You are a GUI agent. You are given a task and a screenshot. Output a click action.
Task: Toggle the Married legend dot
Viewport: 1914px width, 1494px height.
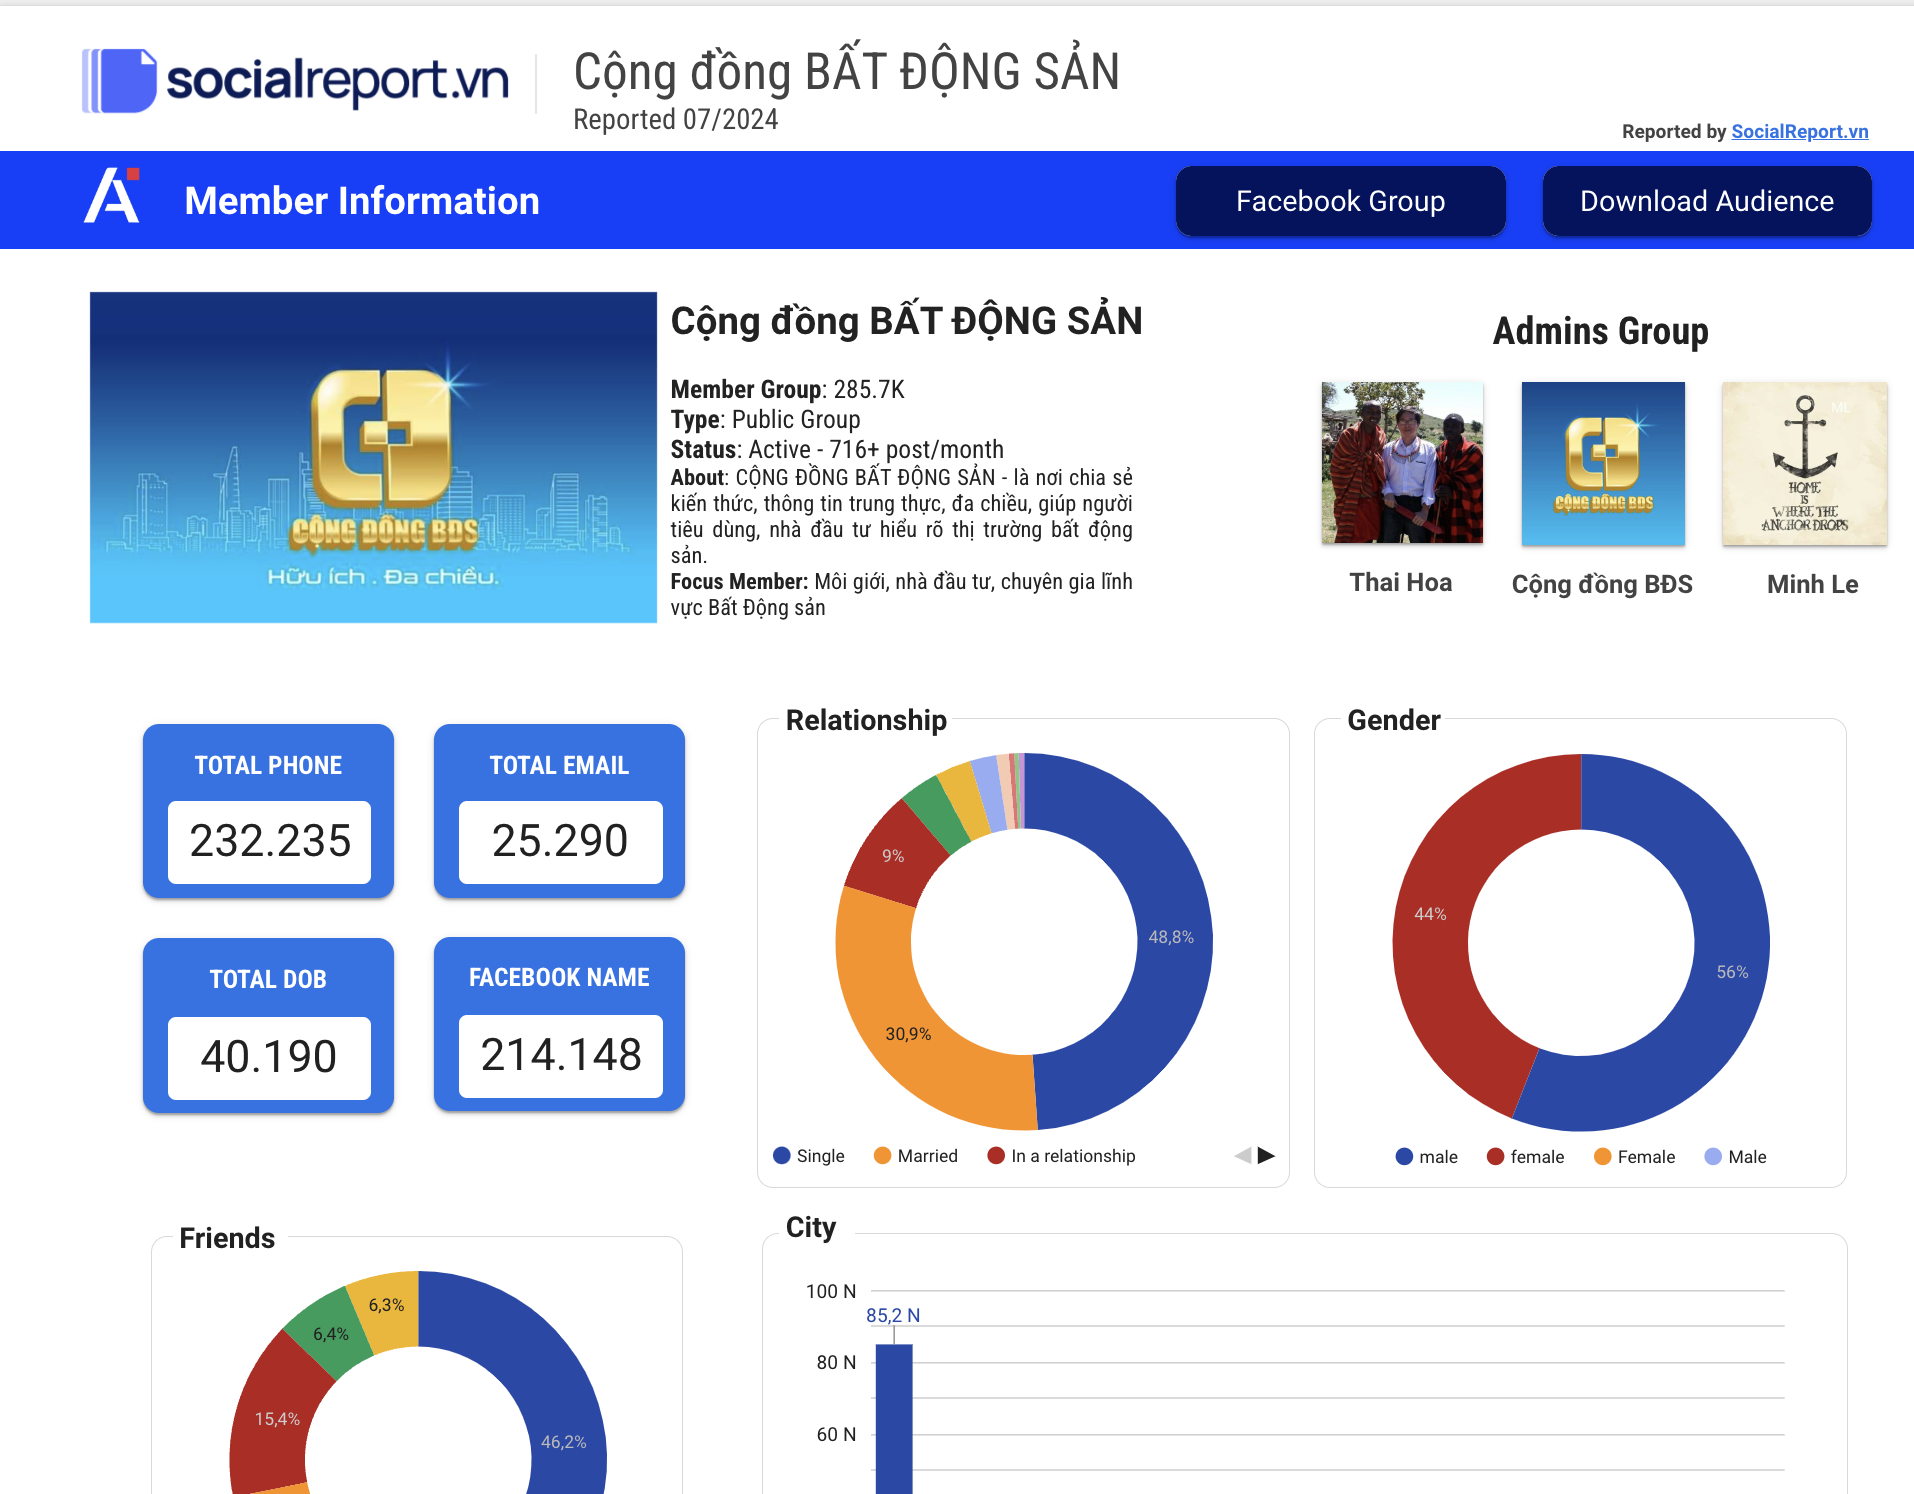(x=882, y=1155)
